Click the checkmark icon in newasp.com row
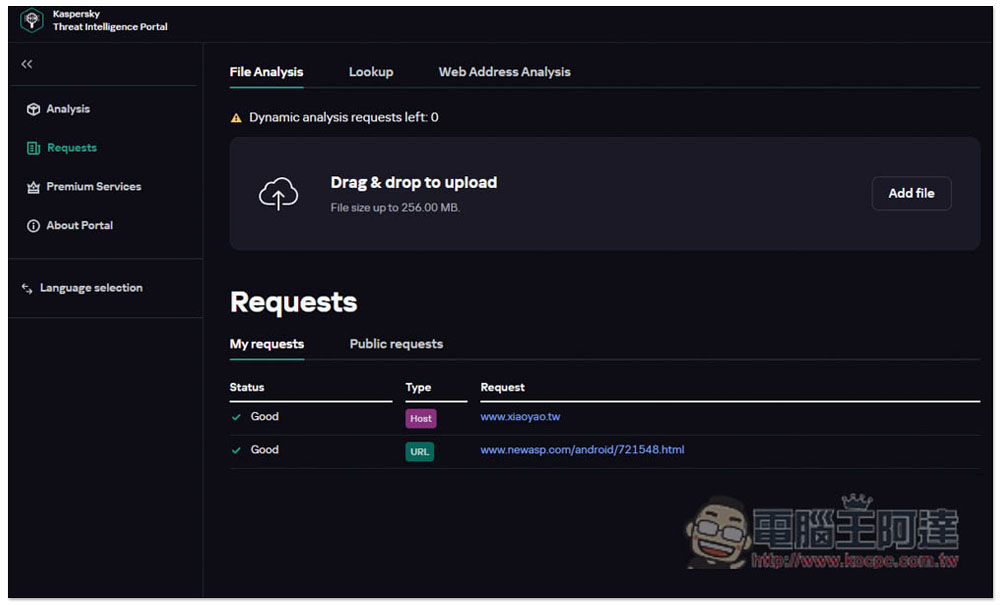The height and width of the screenshot is (605, 1000). click(236, 451)
